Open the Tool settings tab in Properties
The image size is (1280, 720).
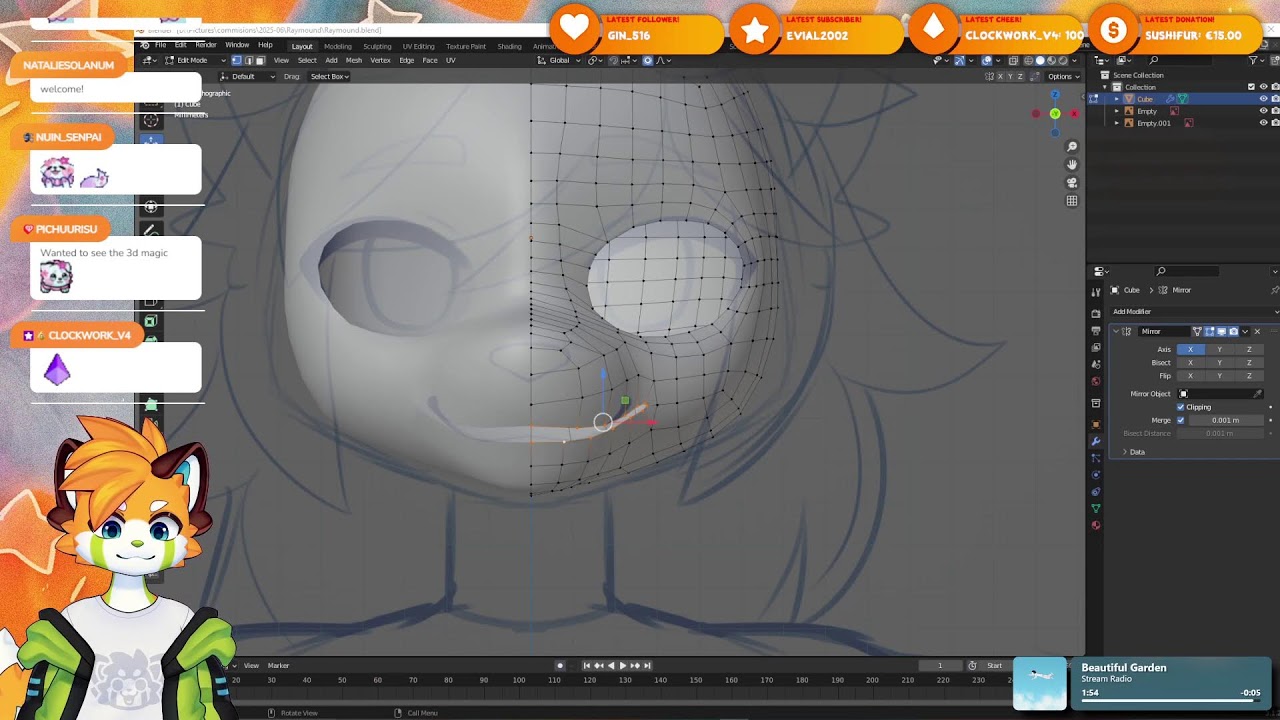coord(1096,292)
